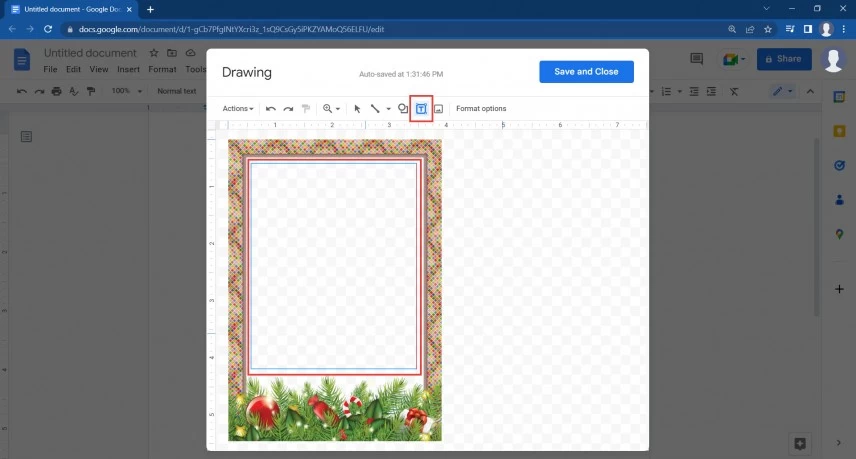Click the Paint format icon in Drawing

(305, 108)
